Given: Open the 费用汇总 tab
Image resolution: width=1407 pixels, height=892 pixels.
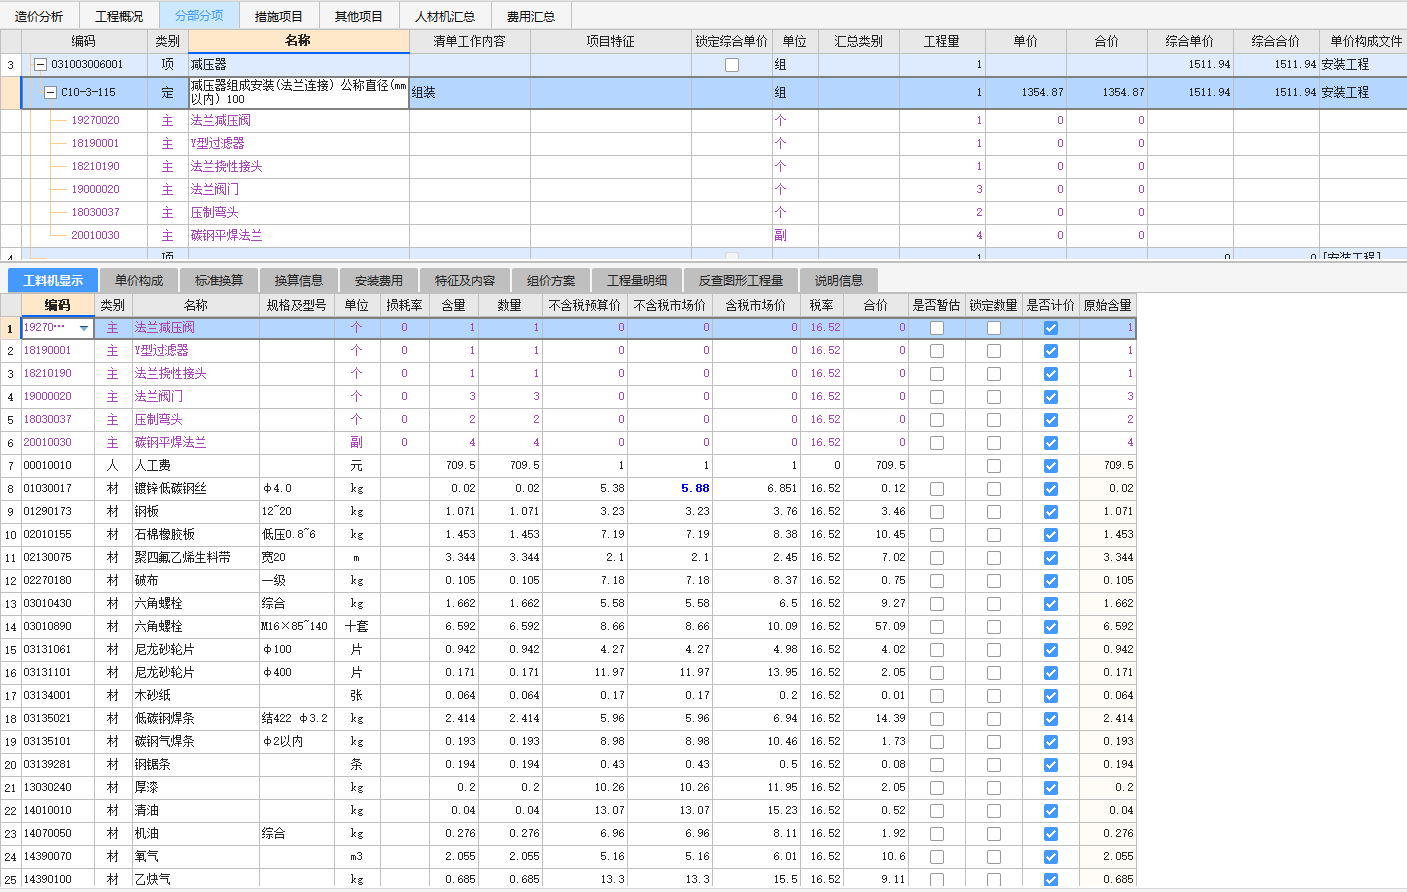Looking at the screenshot, I should (x=531, y=16).
